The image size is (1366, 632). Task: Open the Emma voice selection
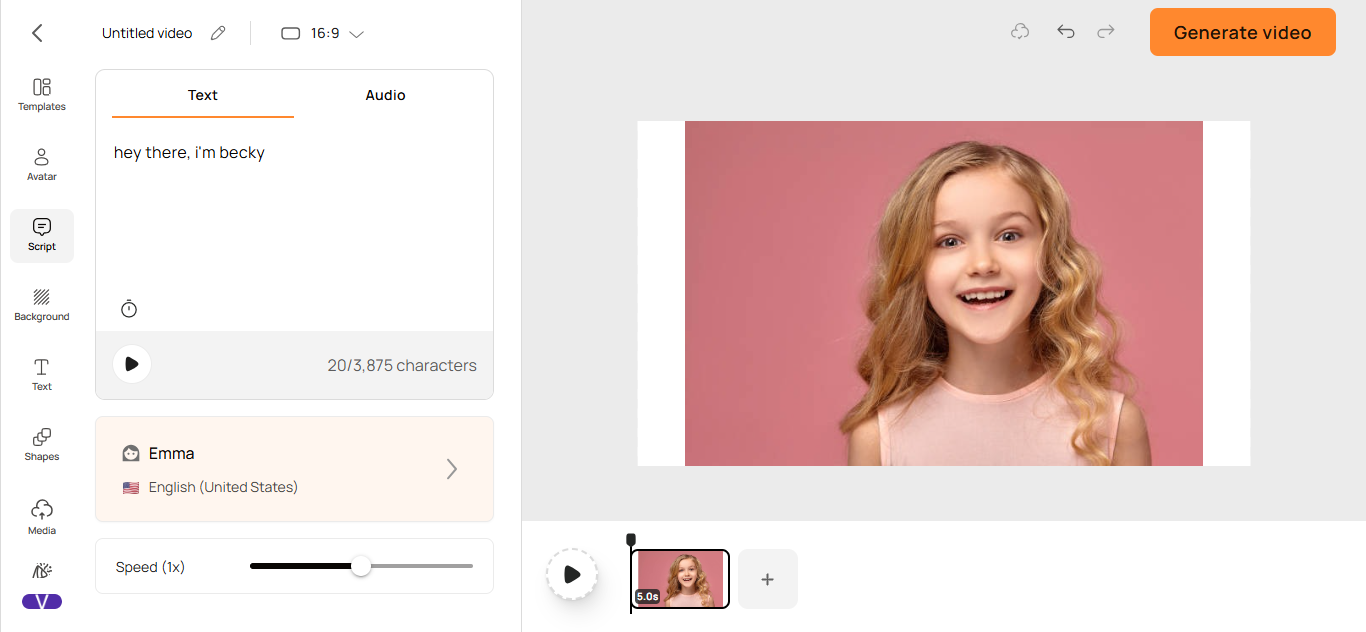[294, 469]
